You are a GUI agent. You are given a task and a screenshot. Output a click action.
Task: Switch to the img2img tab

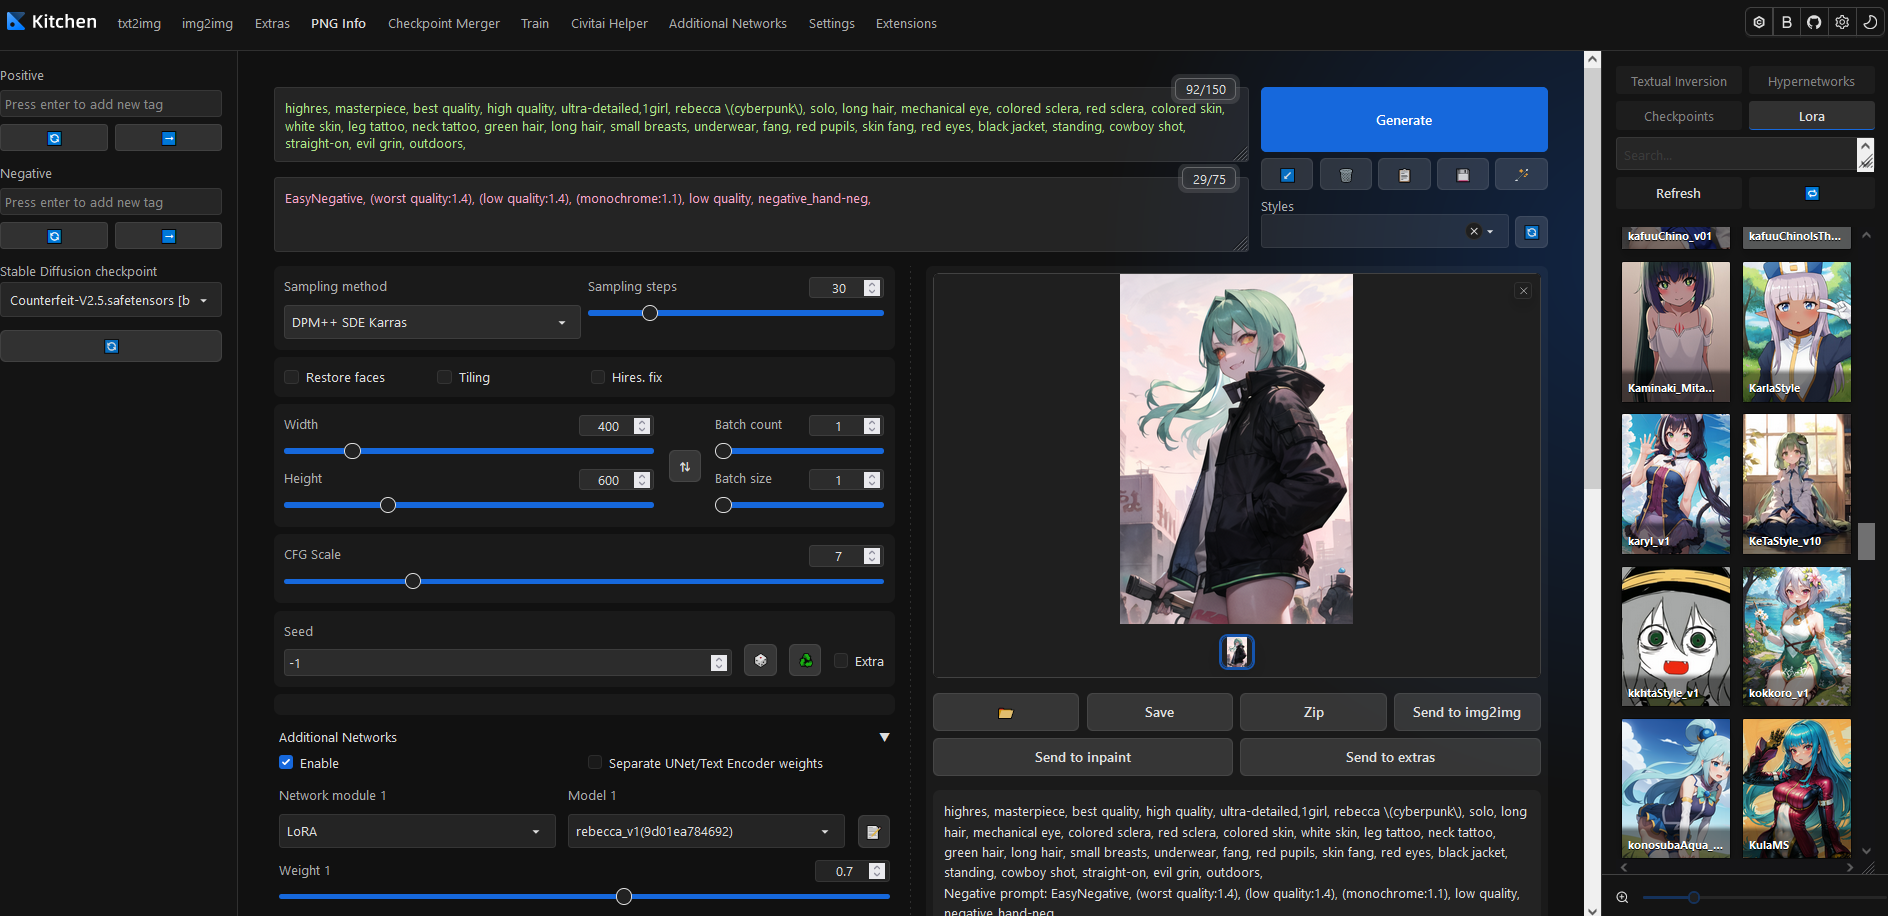point(207,23)
